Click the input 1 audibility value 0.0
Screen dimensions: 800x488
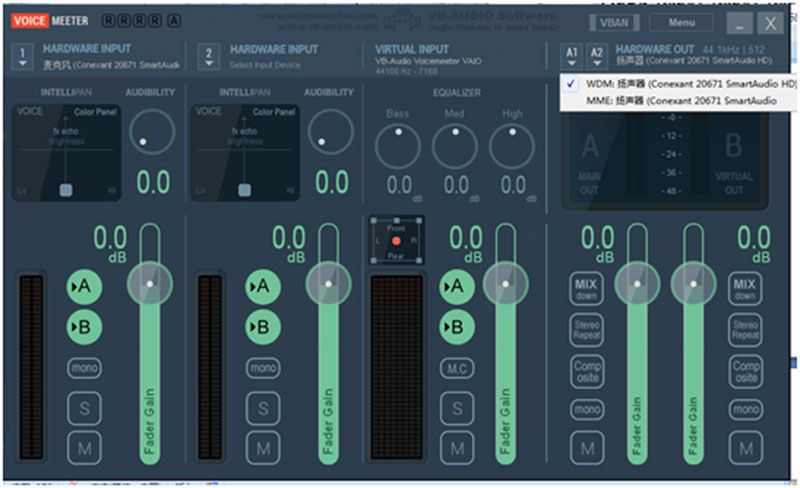(153, 183)
